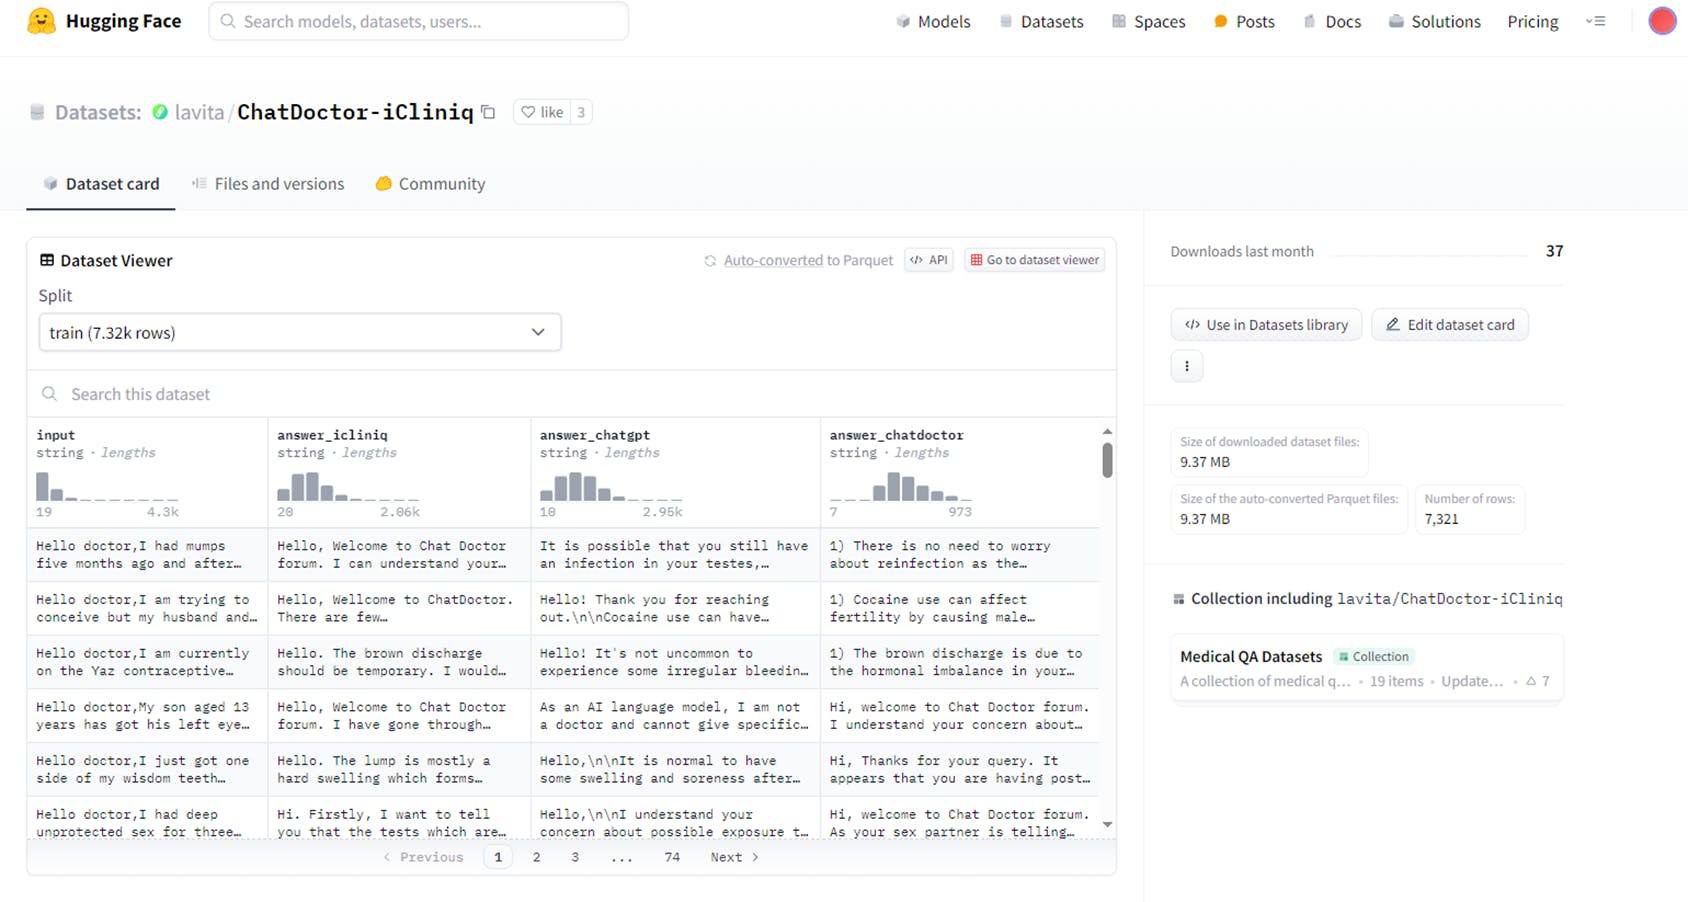Click the dataset table vertical scrollbar thumb
This screenshot has height=902, width=1688.
pos(1107,460)
